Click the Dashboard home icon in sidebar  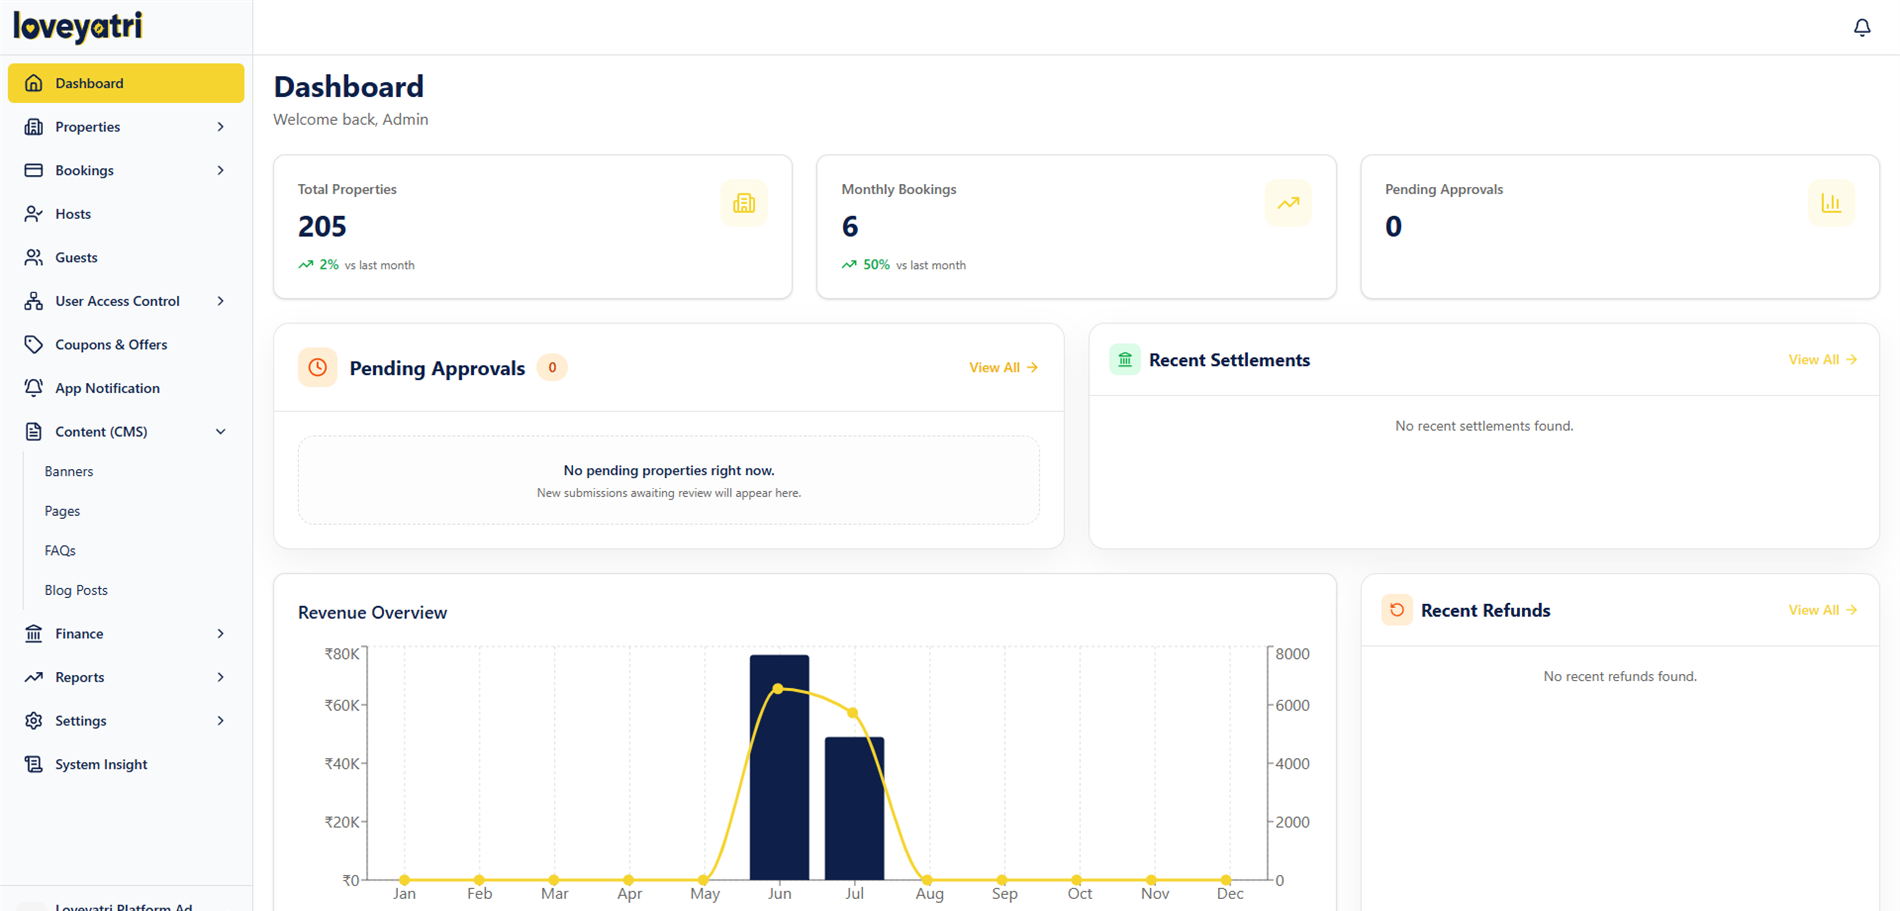[x=34, y=83]
